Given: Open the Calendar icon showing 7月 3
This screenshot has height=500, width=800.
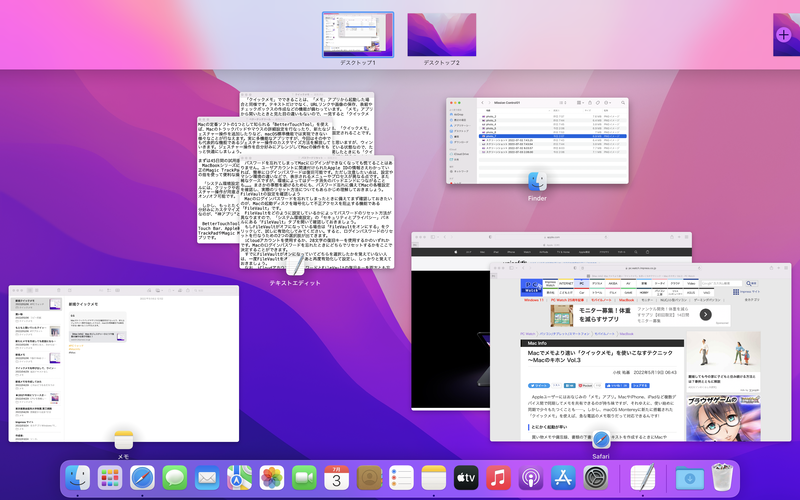Looking at the screenshot, I should pyautogui.click(x=337, y=478).
